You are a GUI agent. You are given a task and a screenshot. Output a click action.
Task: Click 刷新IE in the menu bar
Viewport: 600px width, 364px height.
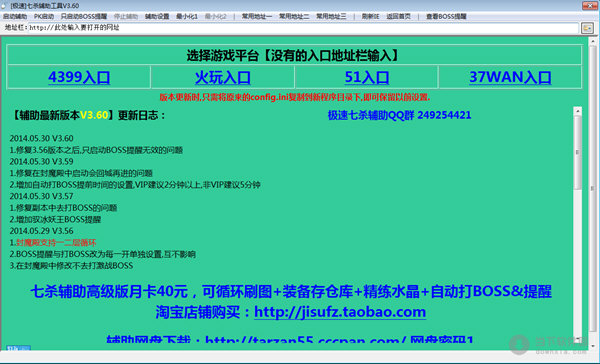click(x=370, y=16)
